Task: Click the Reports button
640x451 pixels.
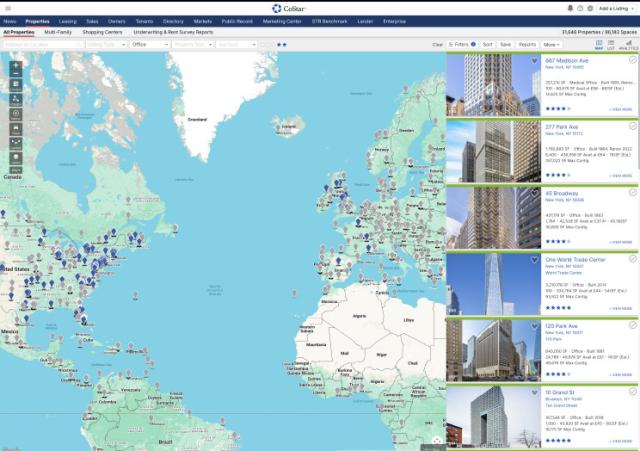Action: [527, 44]
